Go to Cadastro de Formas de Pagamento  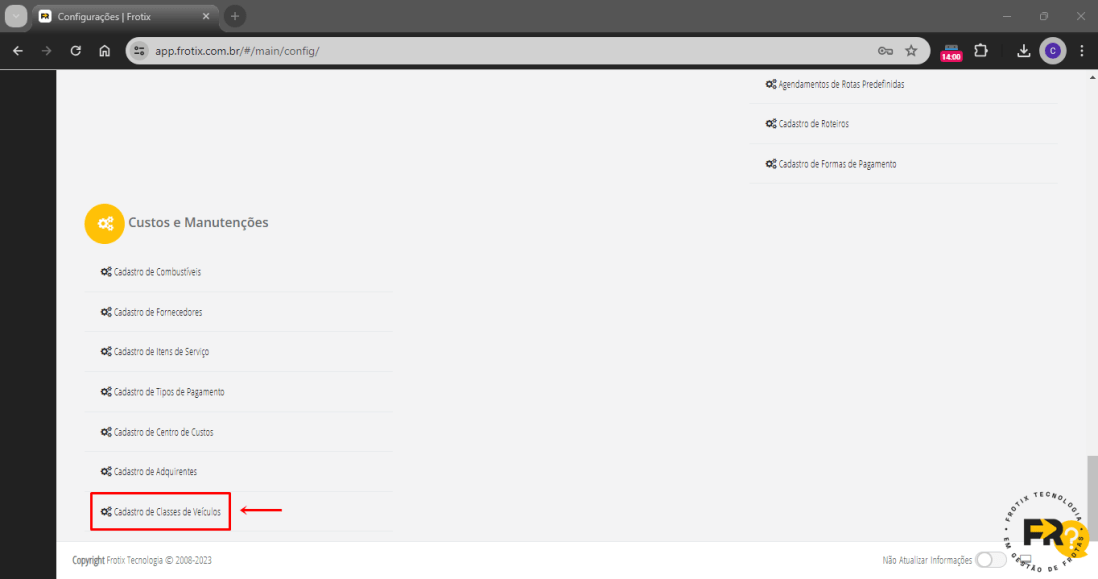[836, 164]
